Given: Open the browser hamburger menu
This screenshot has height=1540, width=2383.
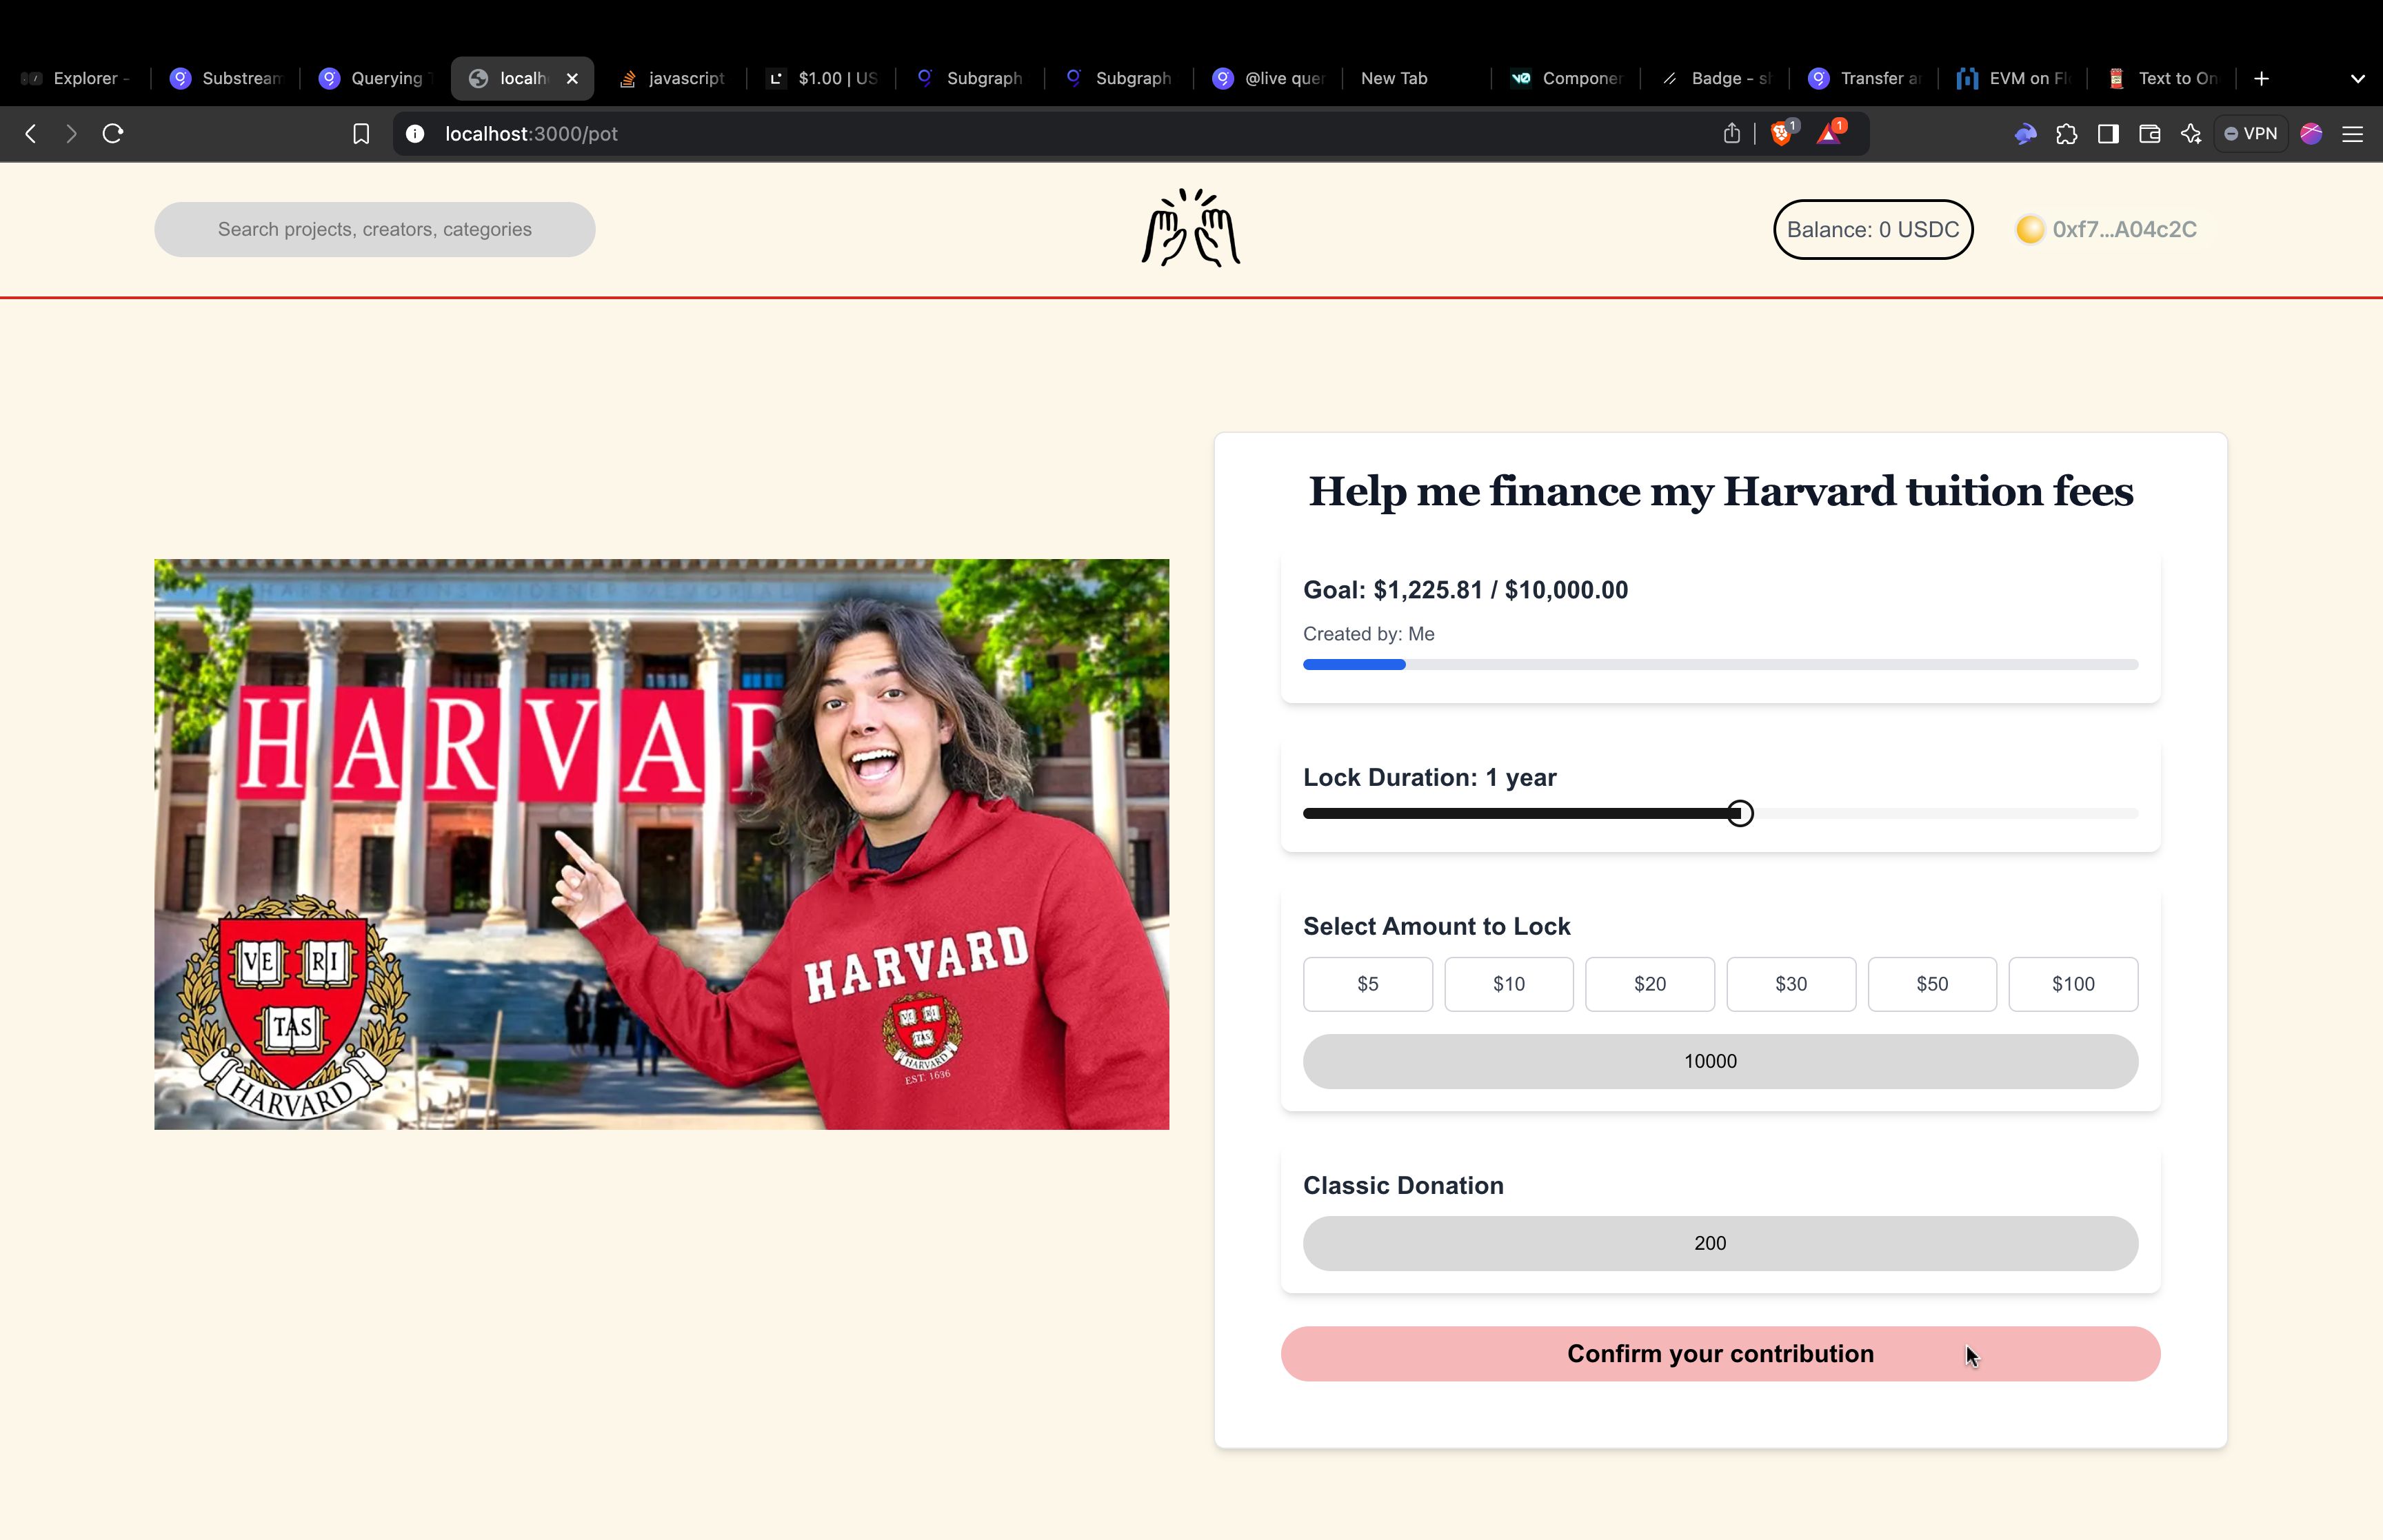Looking at the screenshot, I should (2353, 134).
